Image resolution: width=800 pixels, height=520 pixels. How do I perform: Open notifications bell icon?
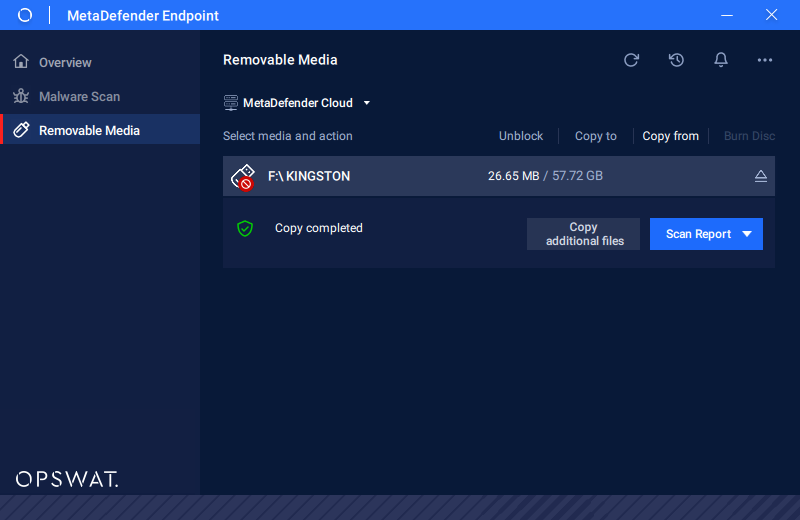720,60
